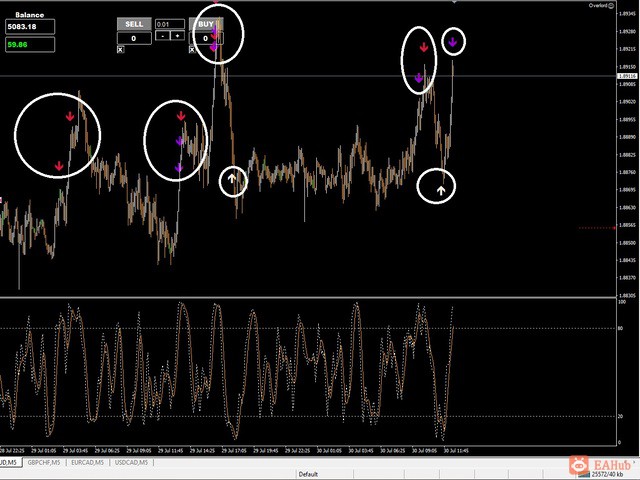
Task: Click the lowest red down arrow in leftmost circle
Action: [x=59, y=166]
